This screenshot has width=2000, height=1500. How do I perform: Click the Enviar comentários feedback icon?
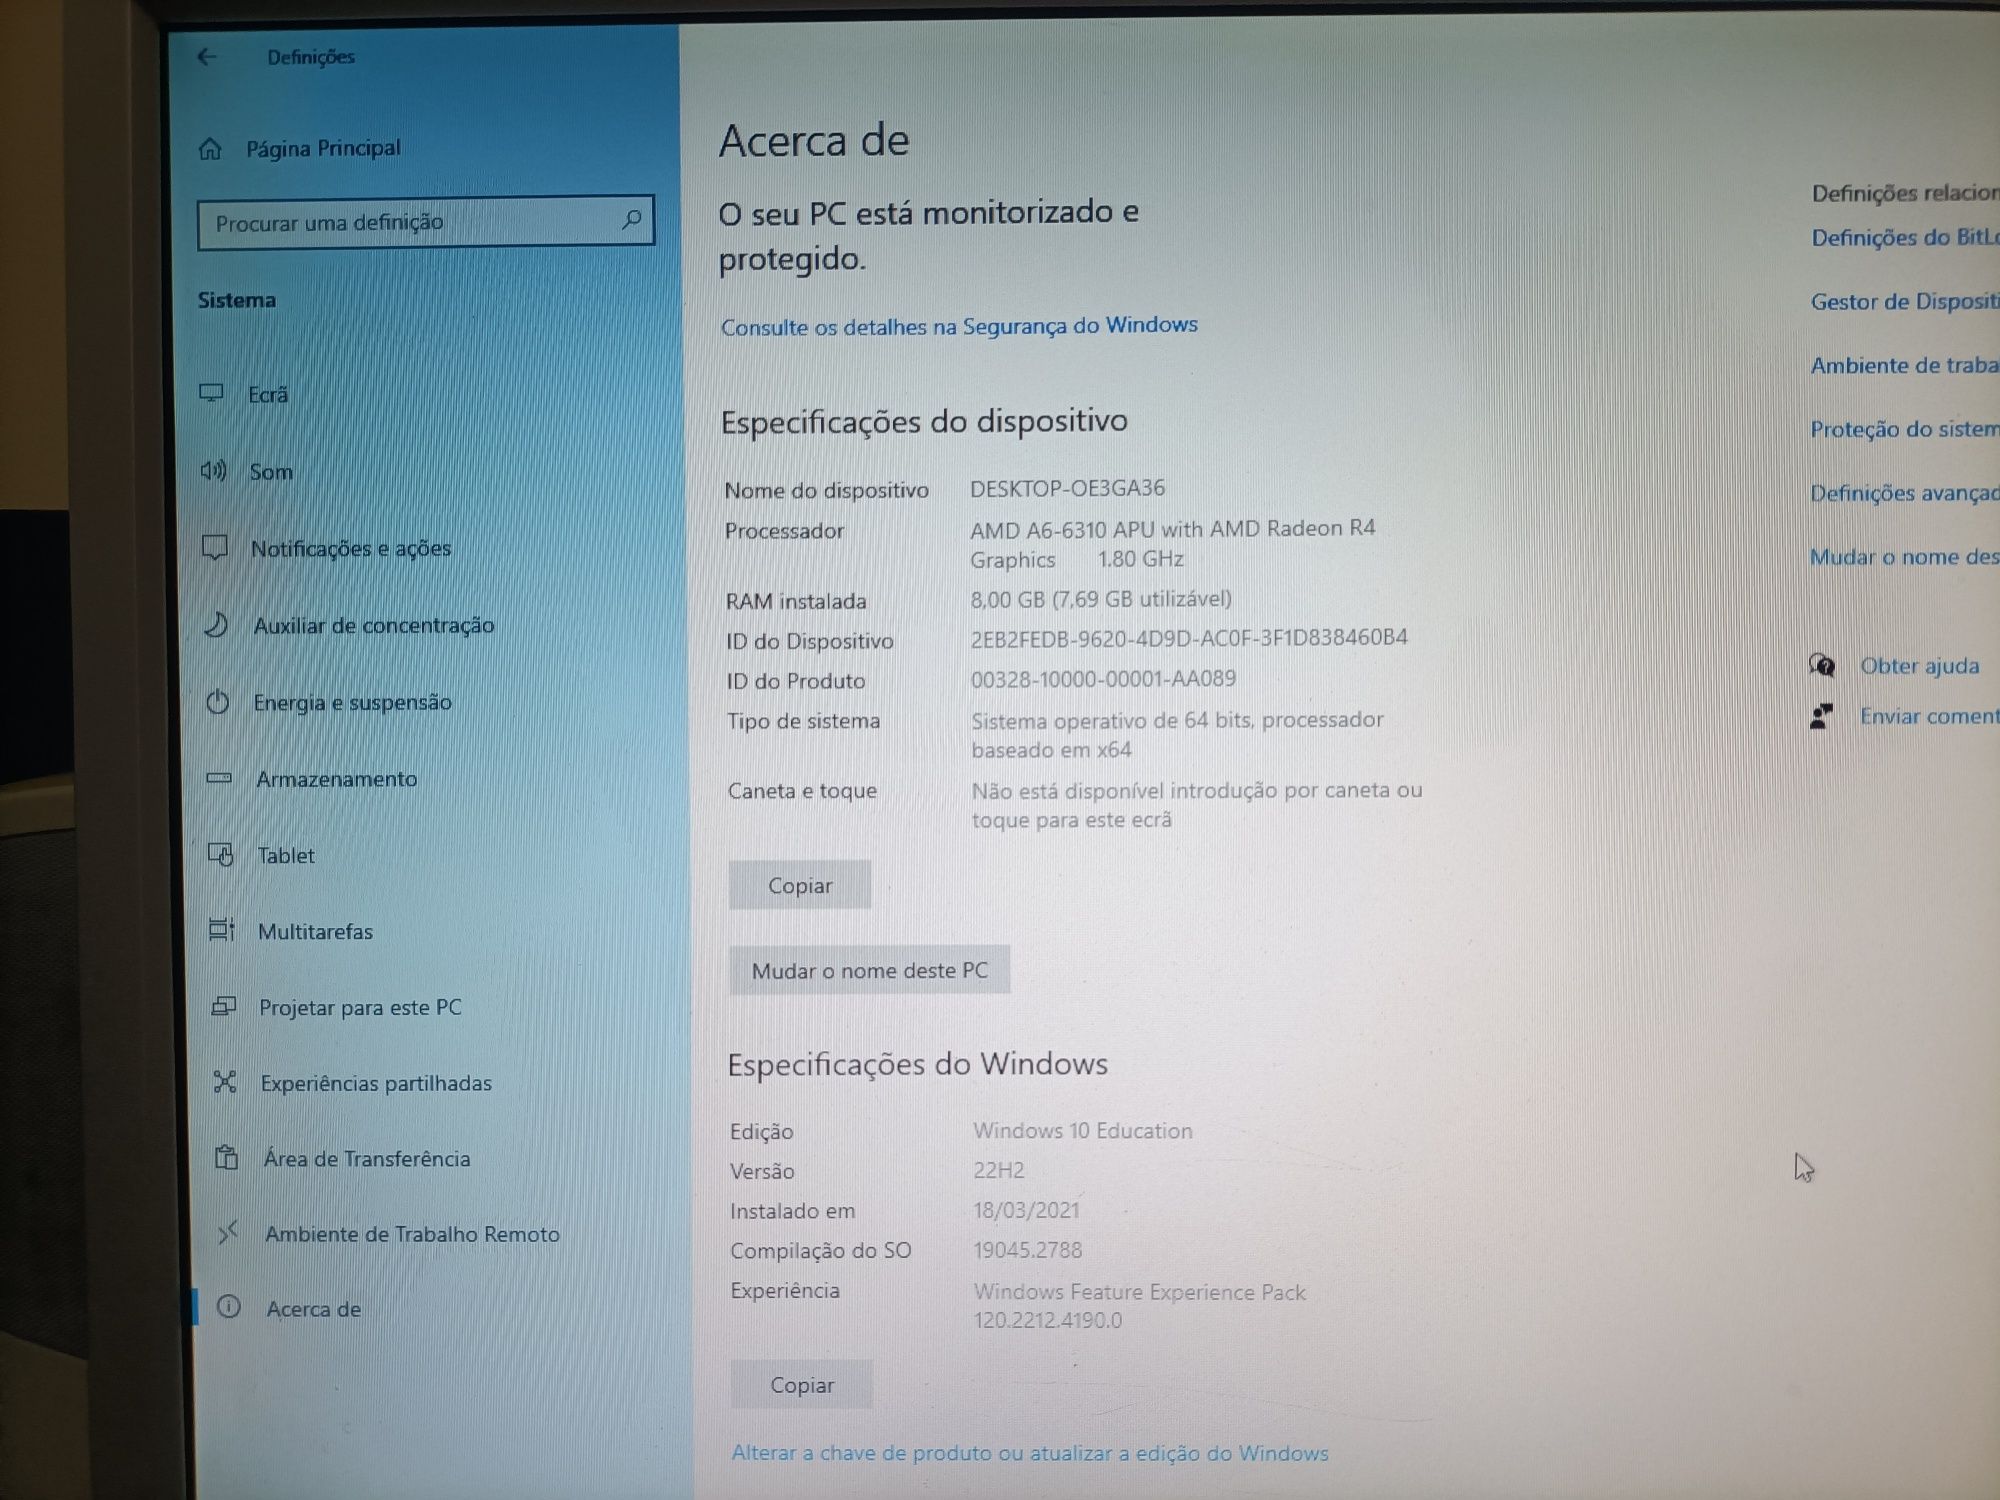(1822, 716)
